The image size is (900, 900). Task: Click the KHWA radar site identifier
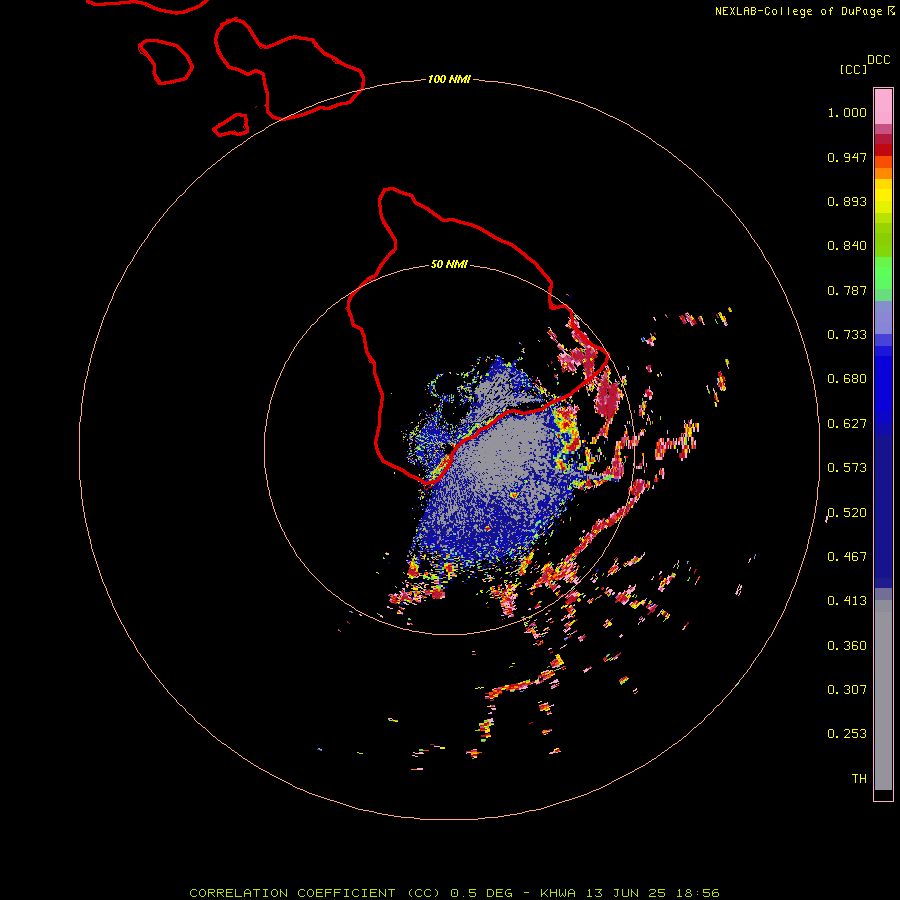(557, 893)
